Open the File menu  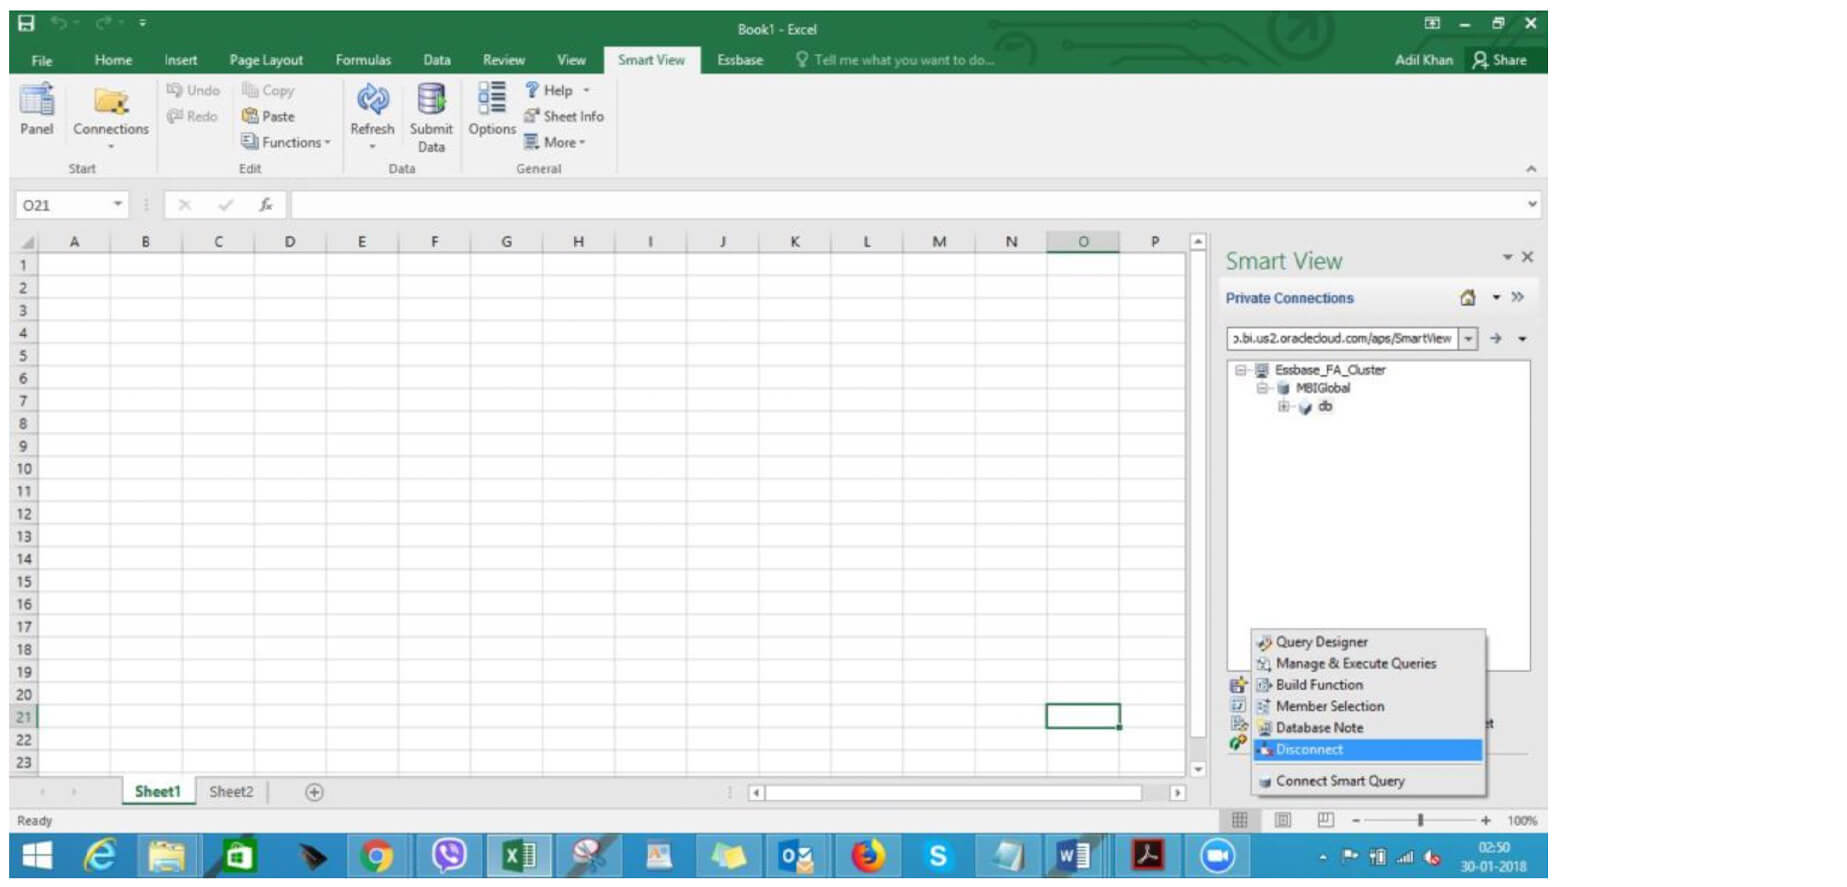click(x=42, y=60)
